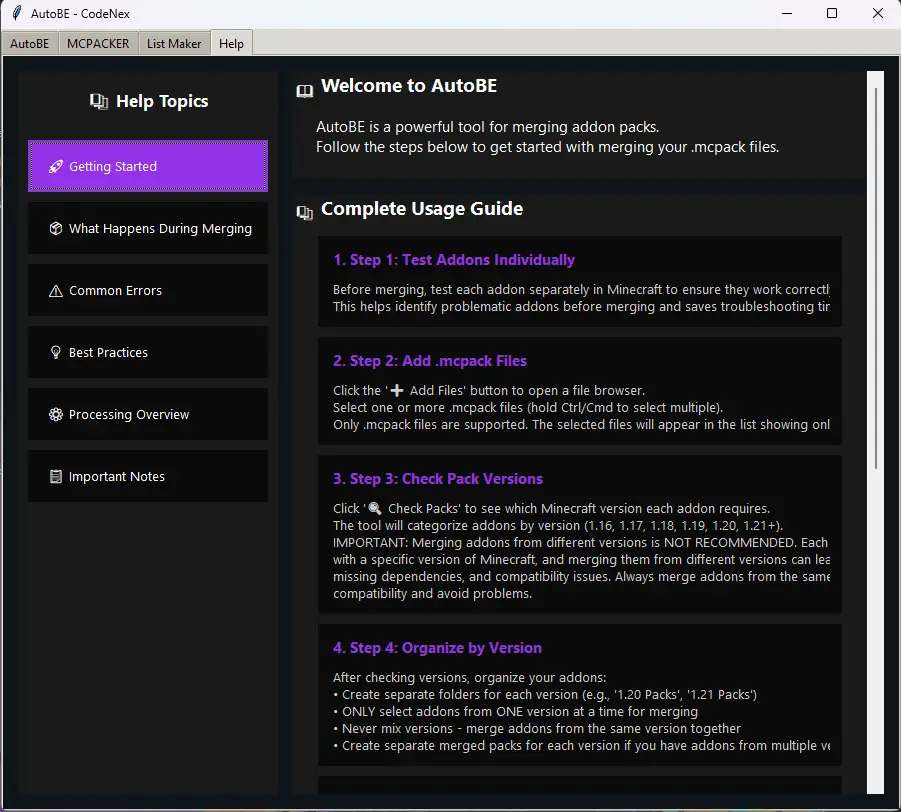Click the AutoBE feather icon in title bar
901x812 pixels.
click(x=15, y=14)
